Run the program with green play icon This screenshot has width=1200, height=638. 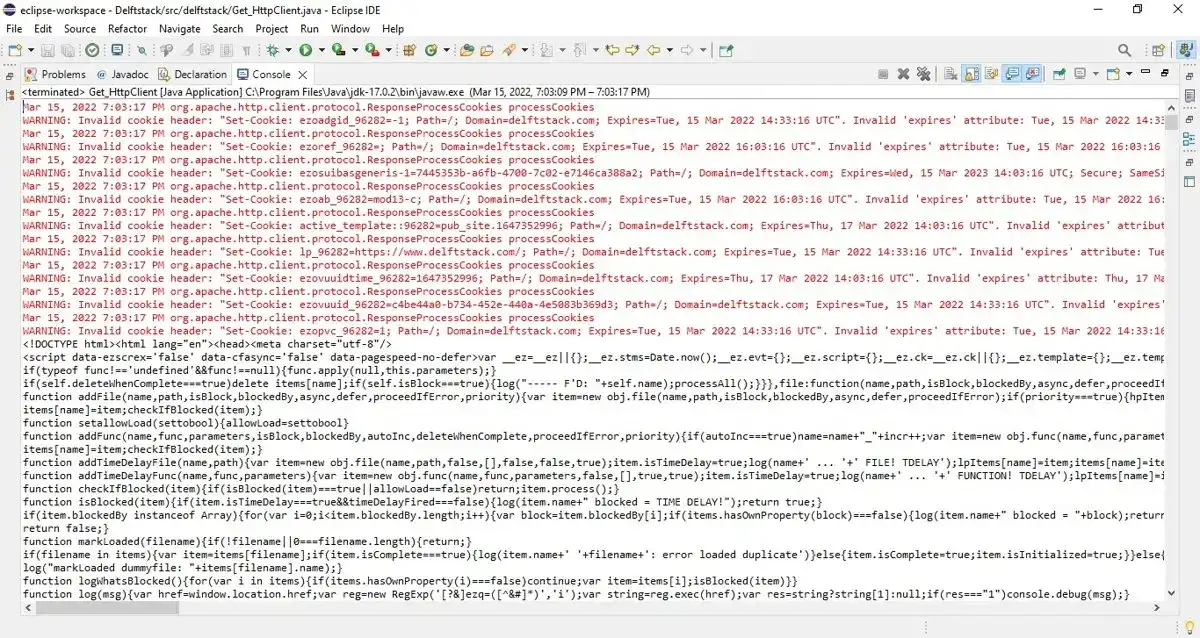305,50
